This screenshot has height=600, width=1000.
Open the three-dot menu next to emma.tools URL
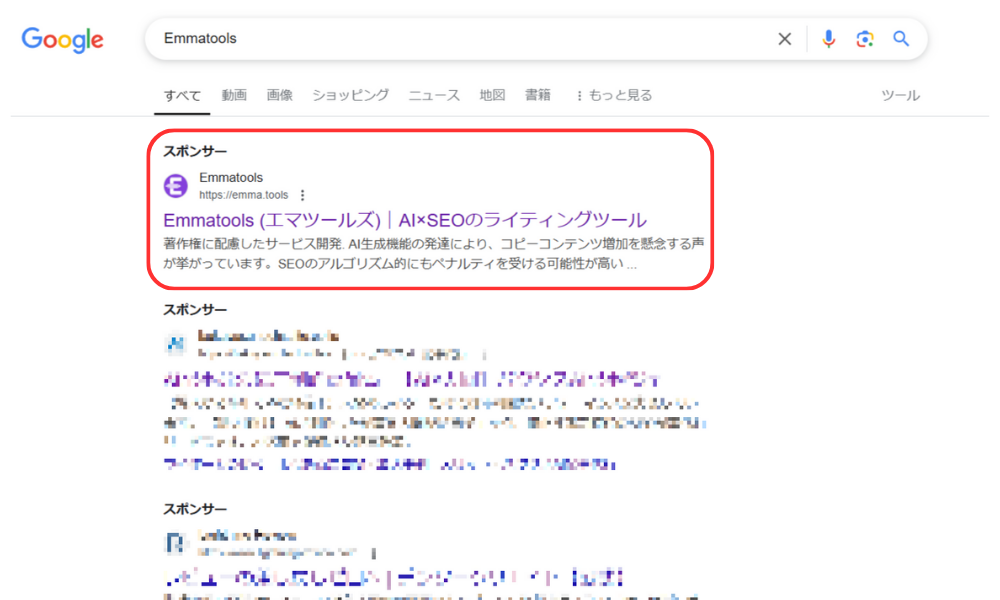pos(302,196)
